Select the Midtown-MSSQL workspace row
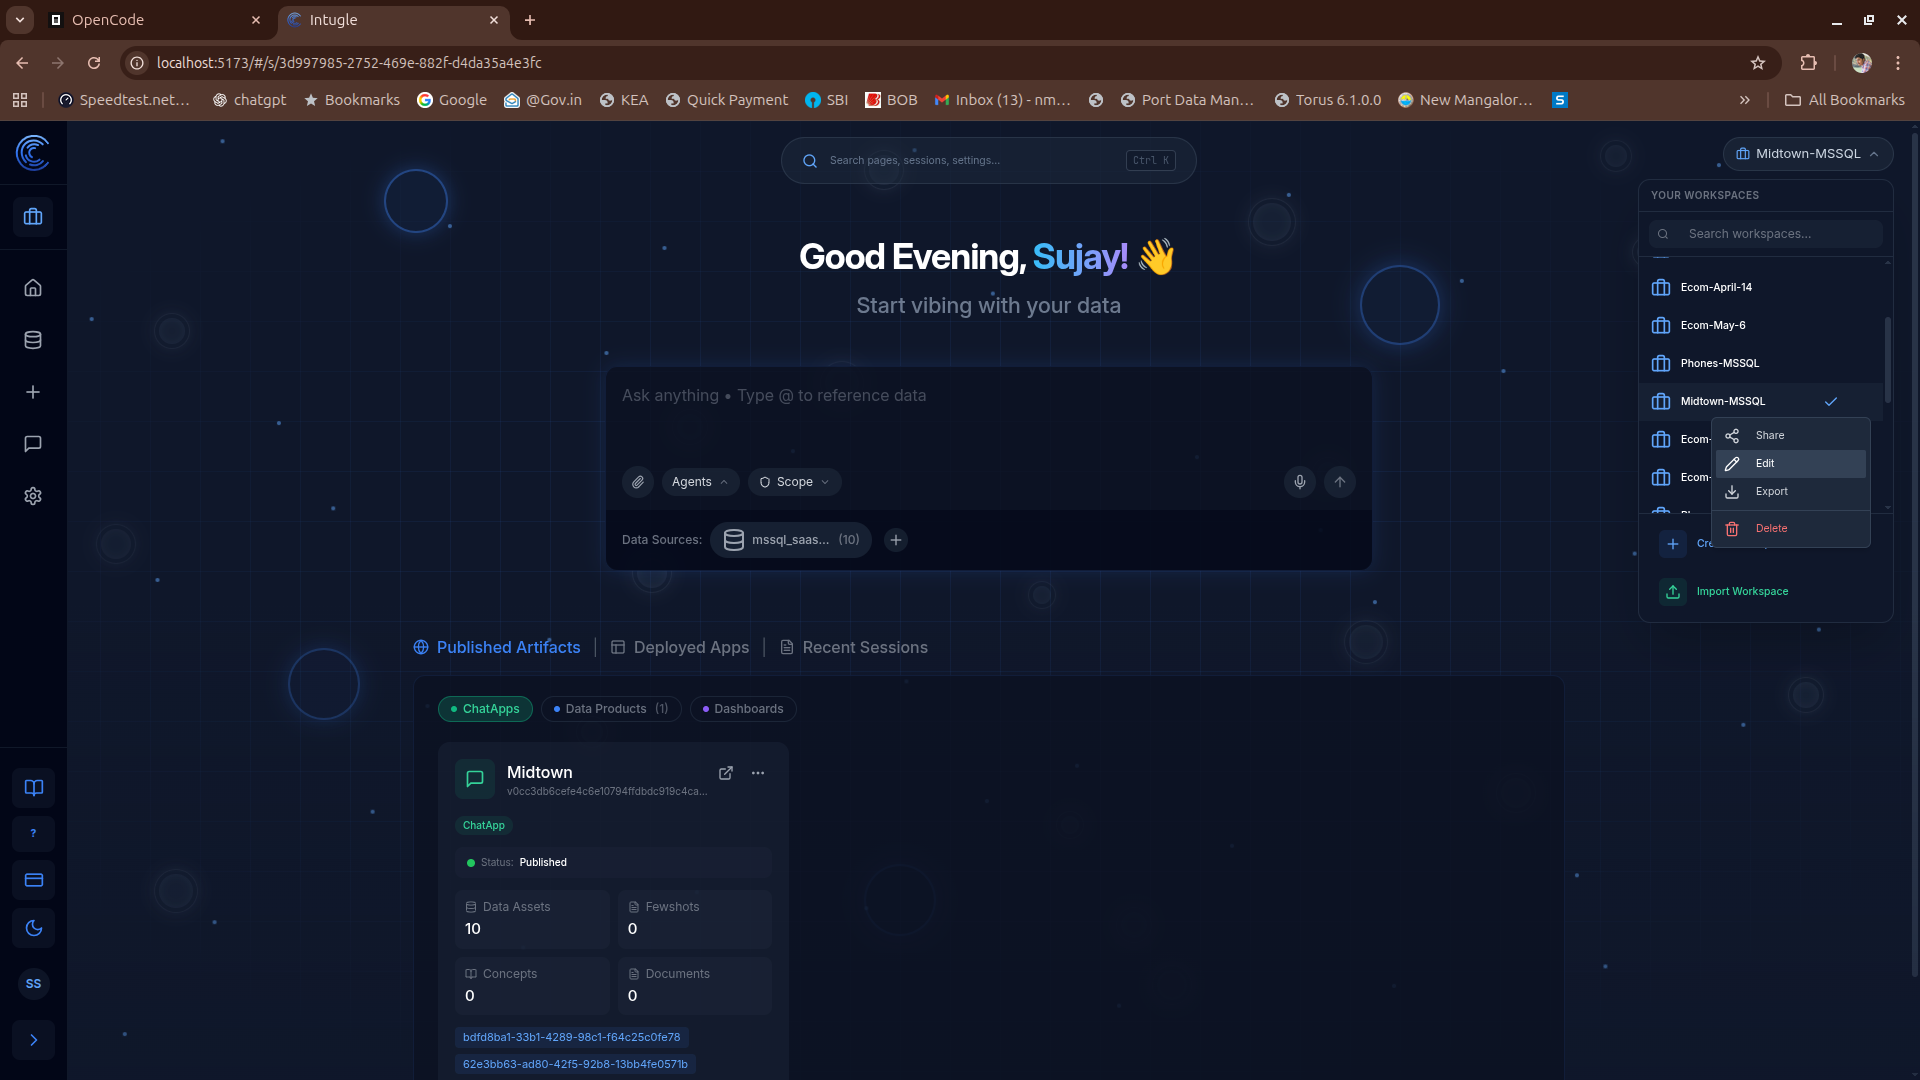 pyautogui.click(x=1762, y=402)
